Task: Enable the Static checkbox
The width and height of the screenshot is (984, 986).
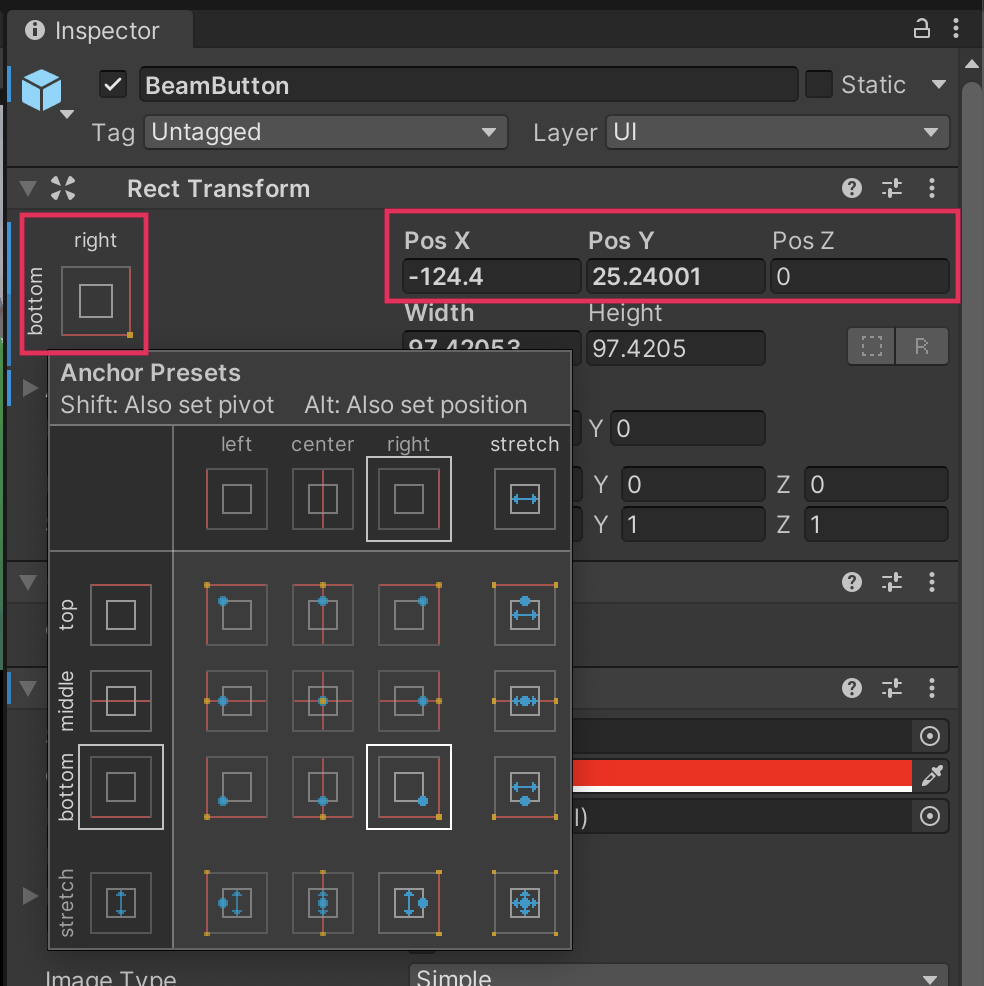Action: click(819, 85)
